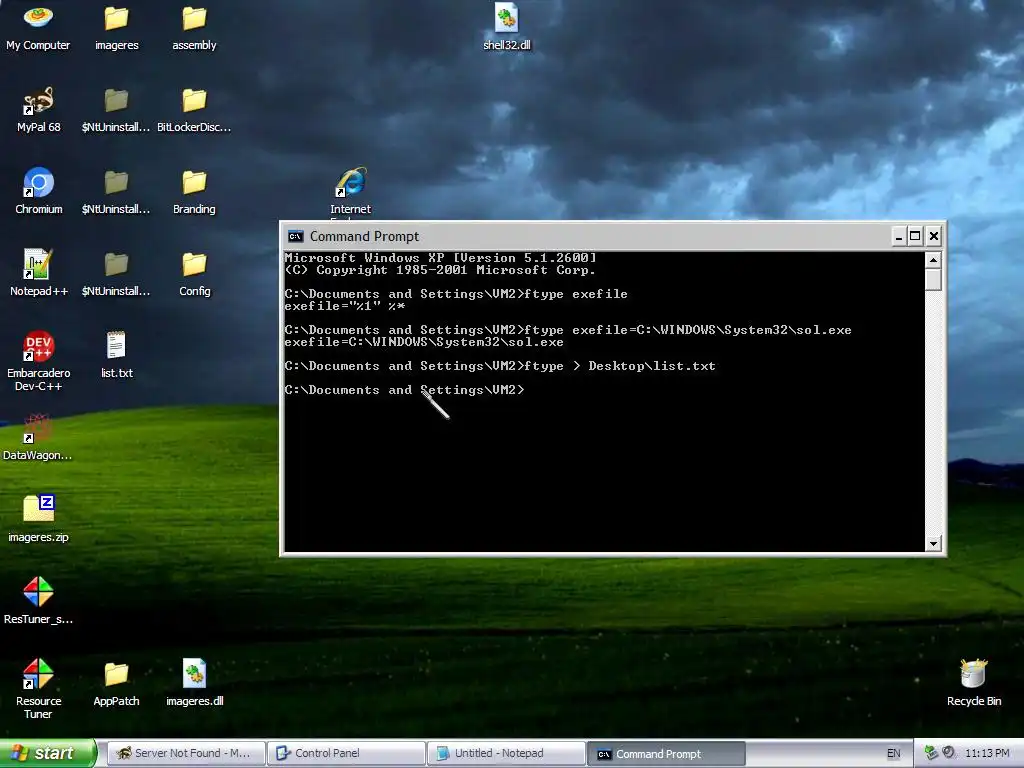Select the shell32.dll file icon
Viewport: 1024px width, 768px height.
tap(507, 27)
